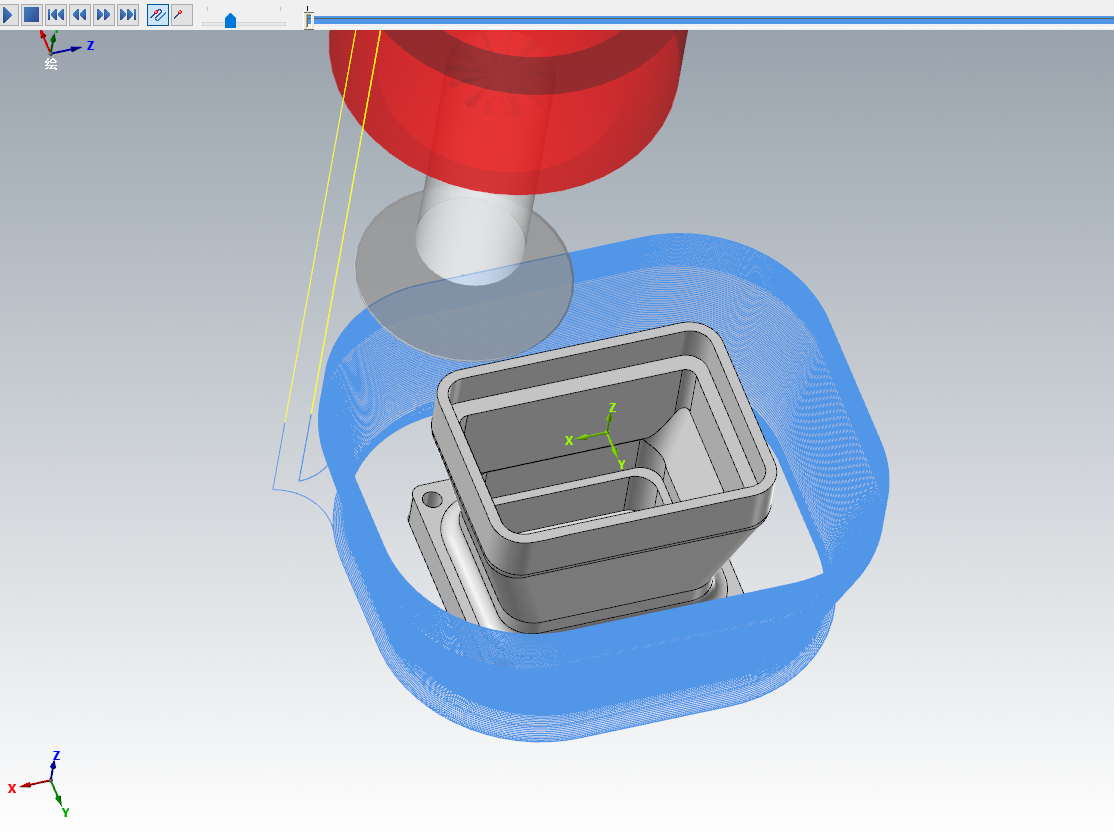Start toolpath backplot with the Play button
The width and height of the screenshot is (1114, 835).
(9, 15)
